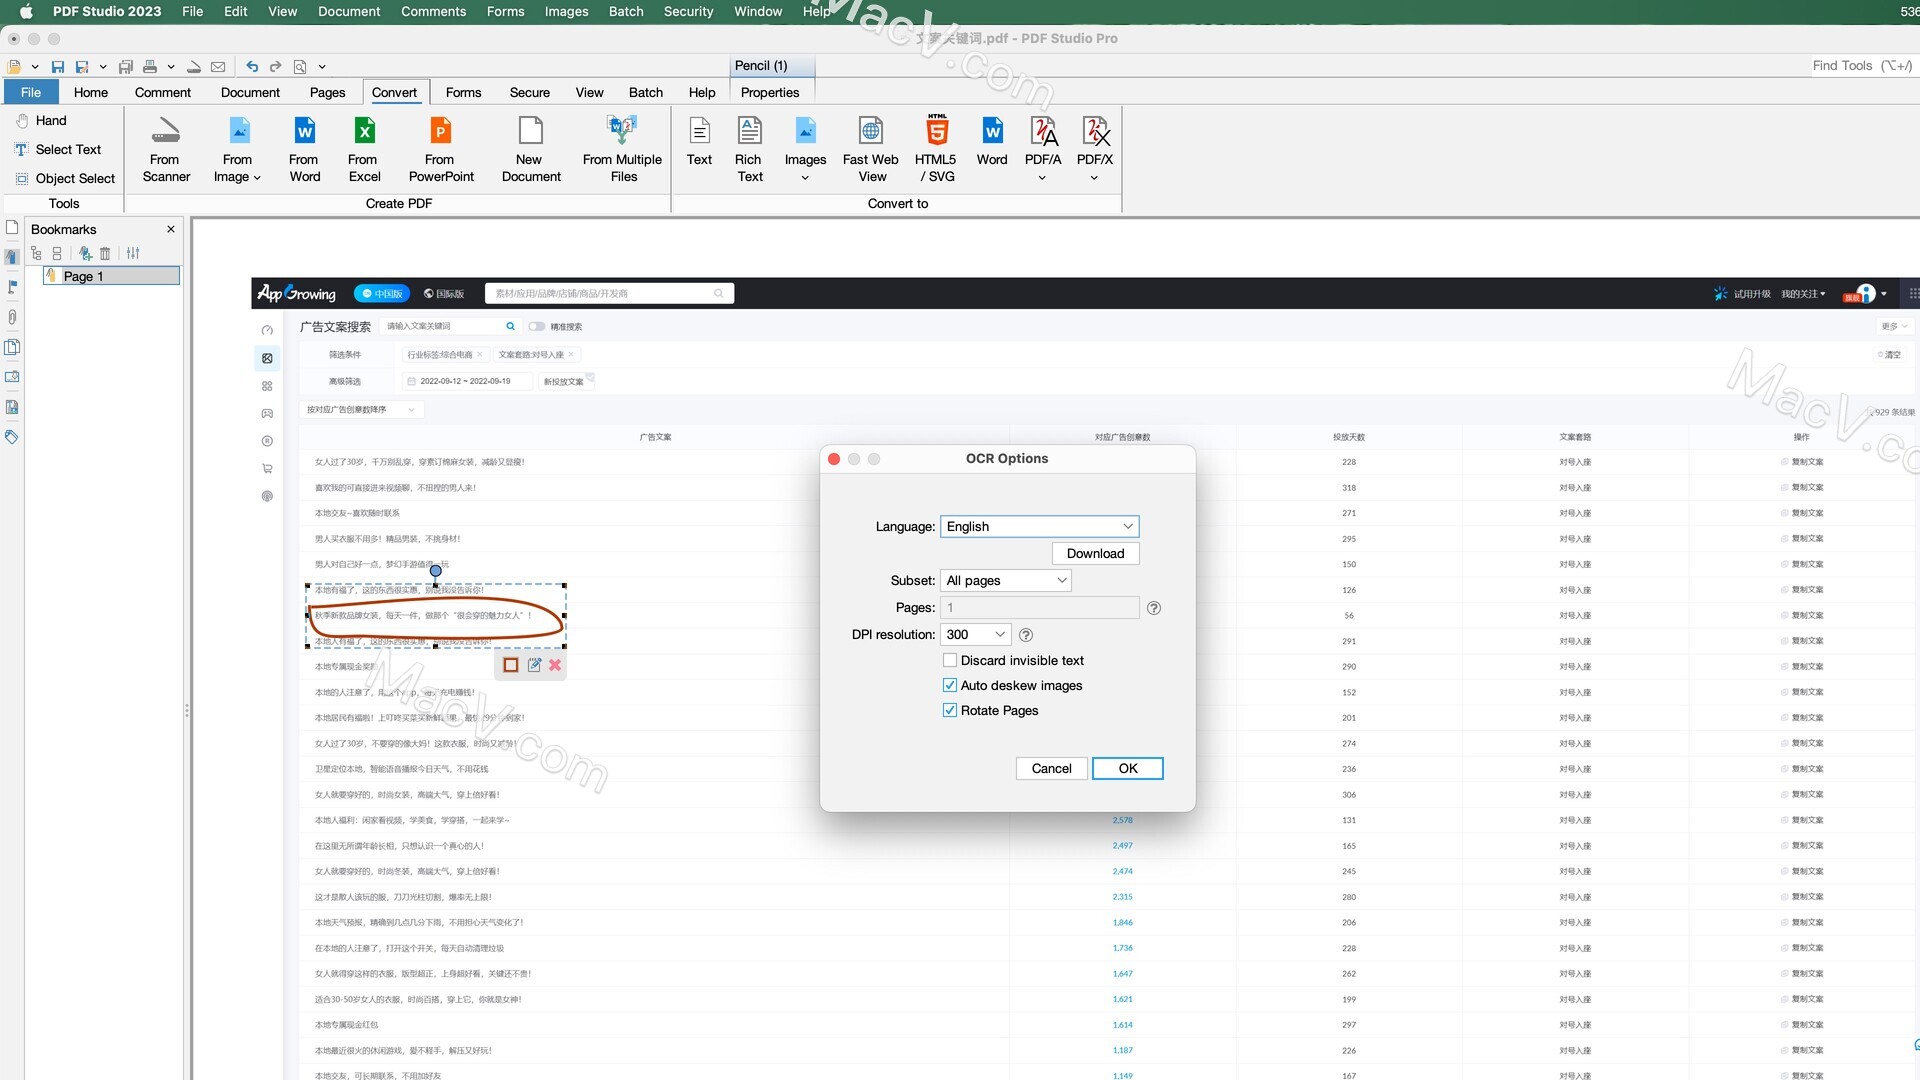The height and width of the screenshot is (1080, 1920).
Task: Click the Email envelope icon
Action: point(218,67)
